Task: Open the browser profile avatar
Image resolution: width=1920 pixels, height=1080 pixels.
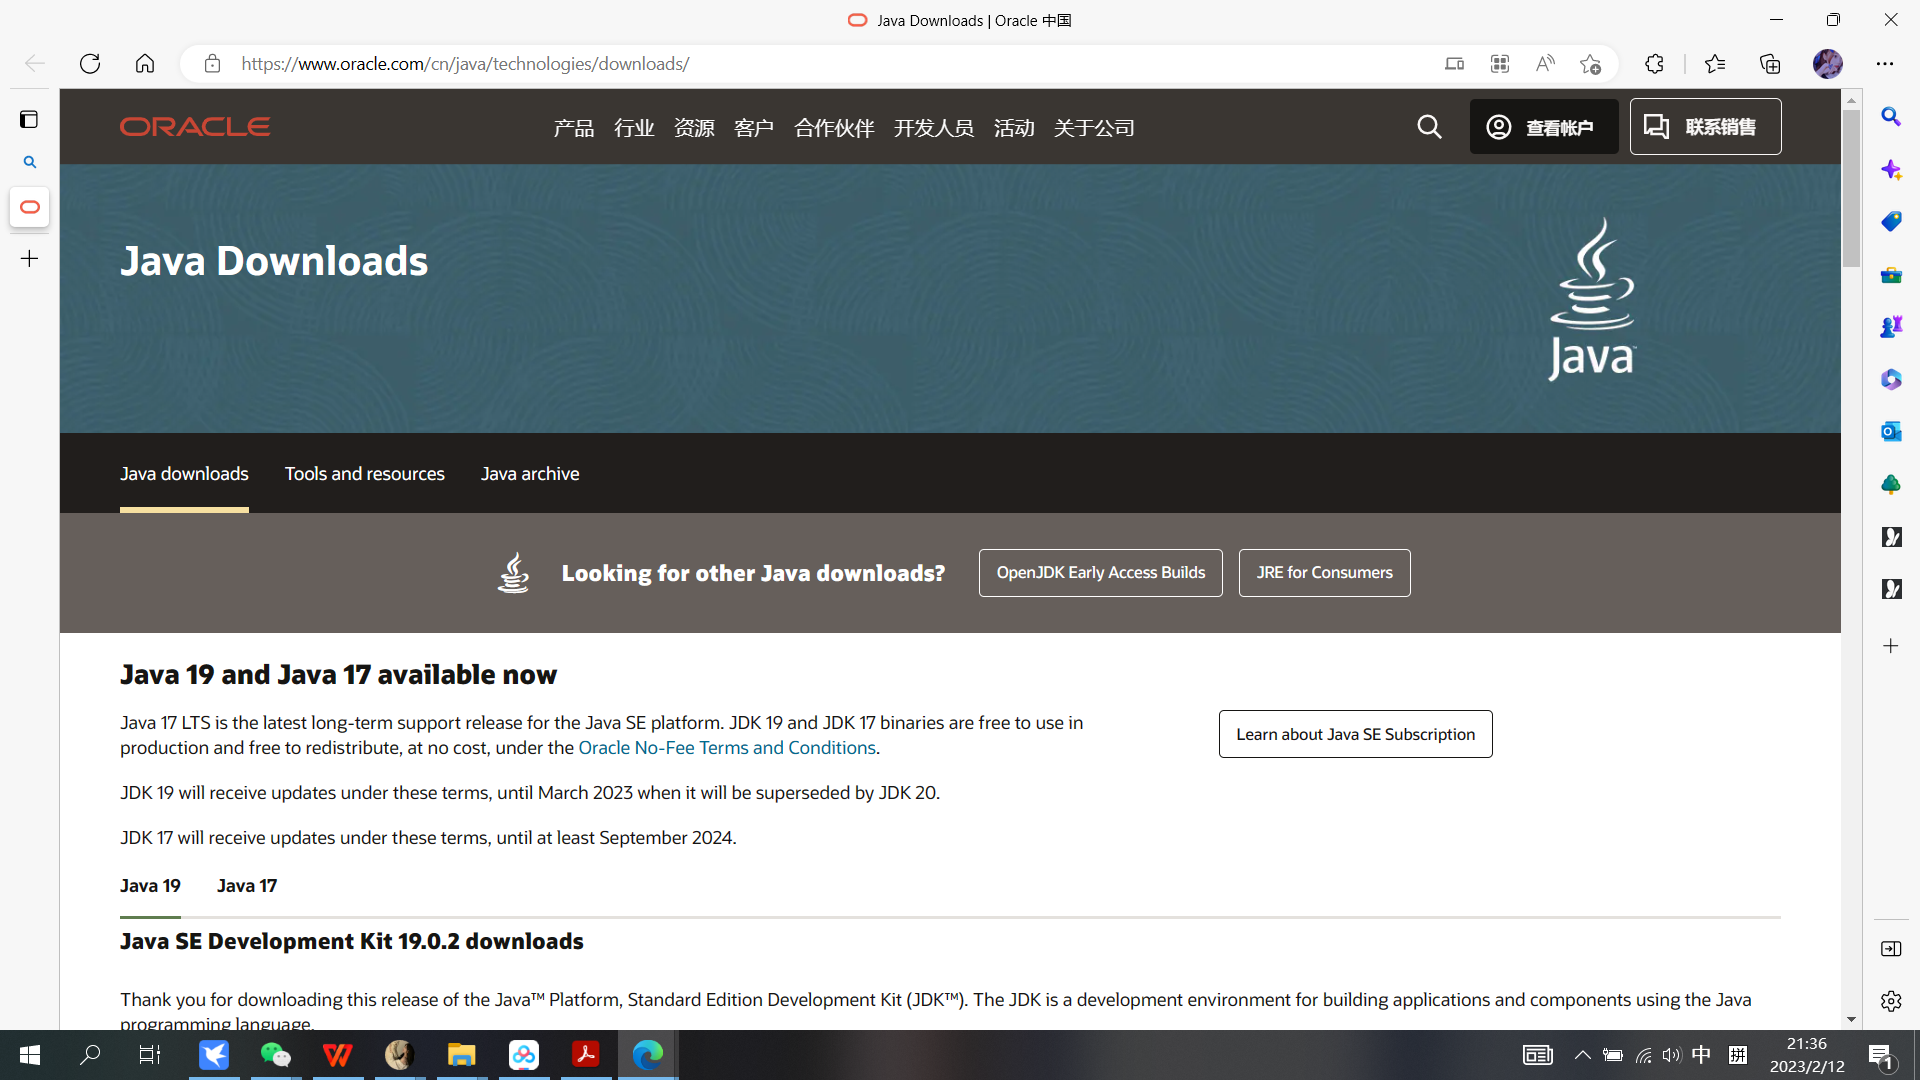Action: point(1828,64)
